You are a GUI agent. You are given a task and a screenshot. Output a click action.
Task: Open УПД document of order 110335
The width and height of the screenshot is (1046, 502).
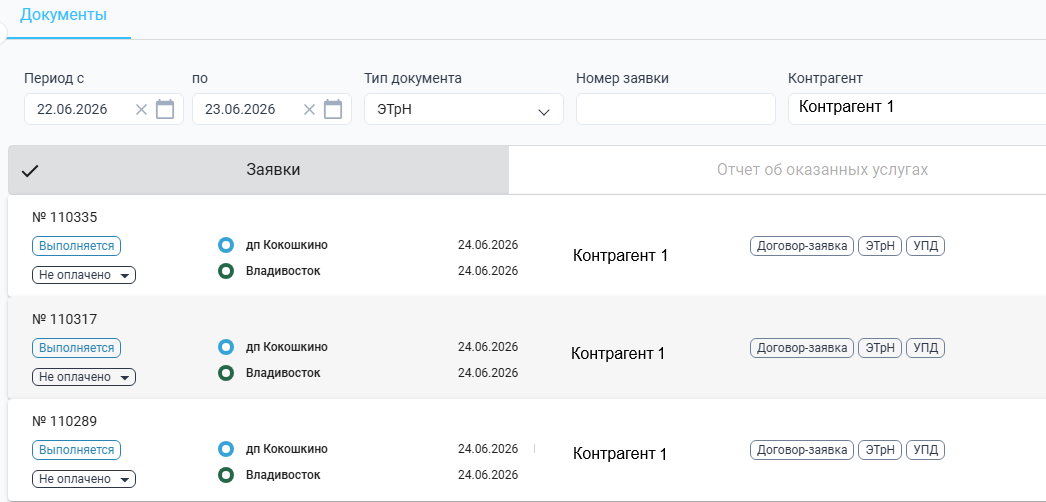tap(925, 246)
